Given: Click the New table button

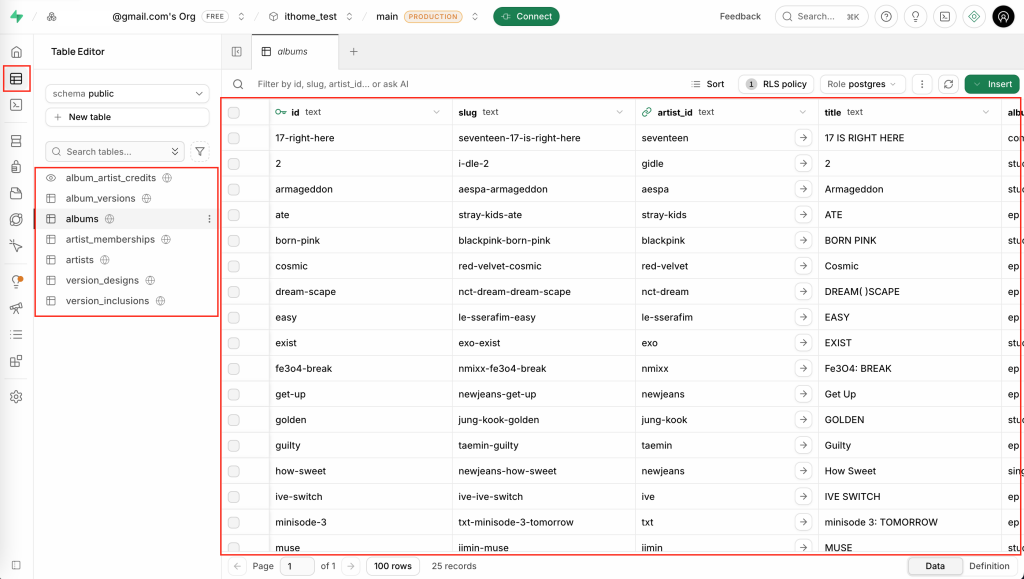Looking at the screenshot, I should point(127,117).
